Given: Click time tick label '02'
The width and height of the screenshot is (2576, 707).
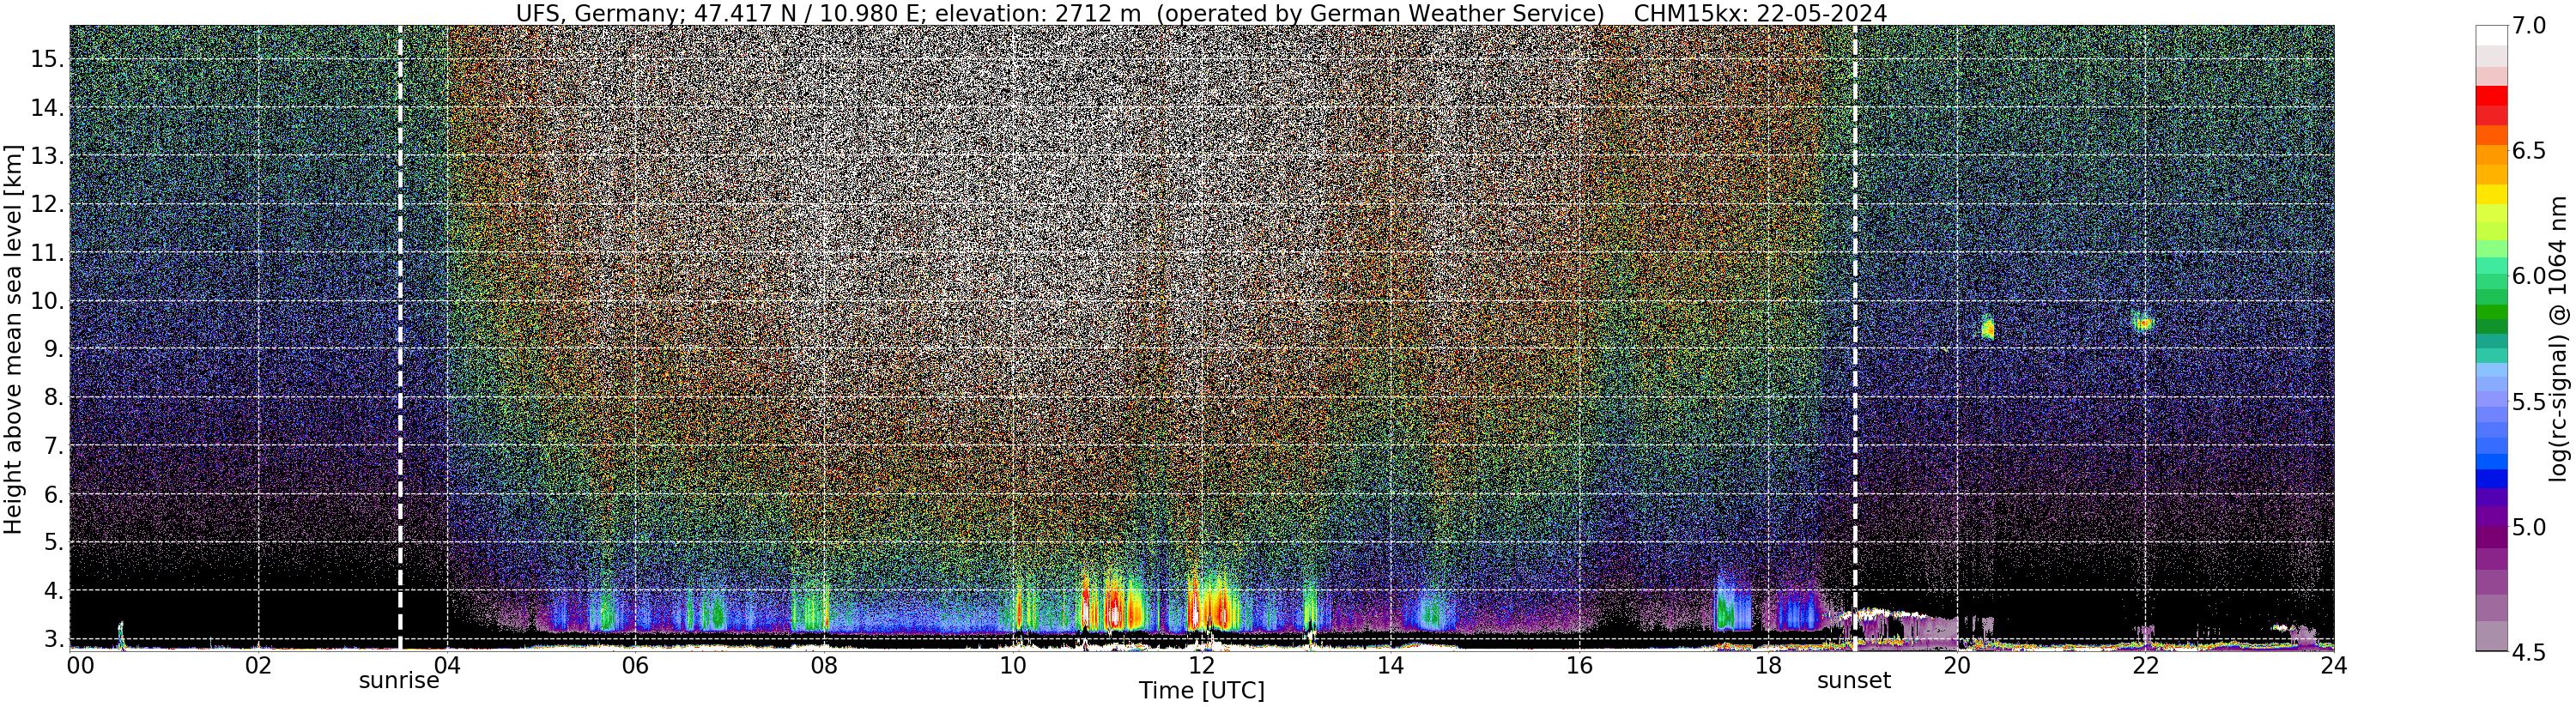Looking at the screenshot, I should tap(258, 665).
